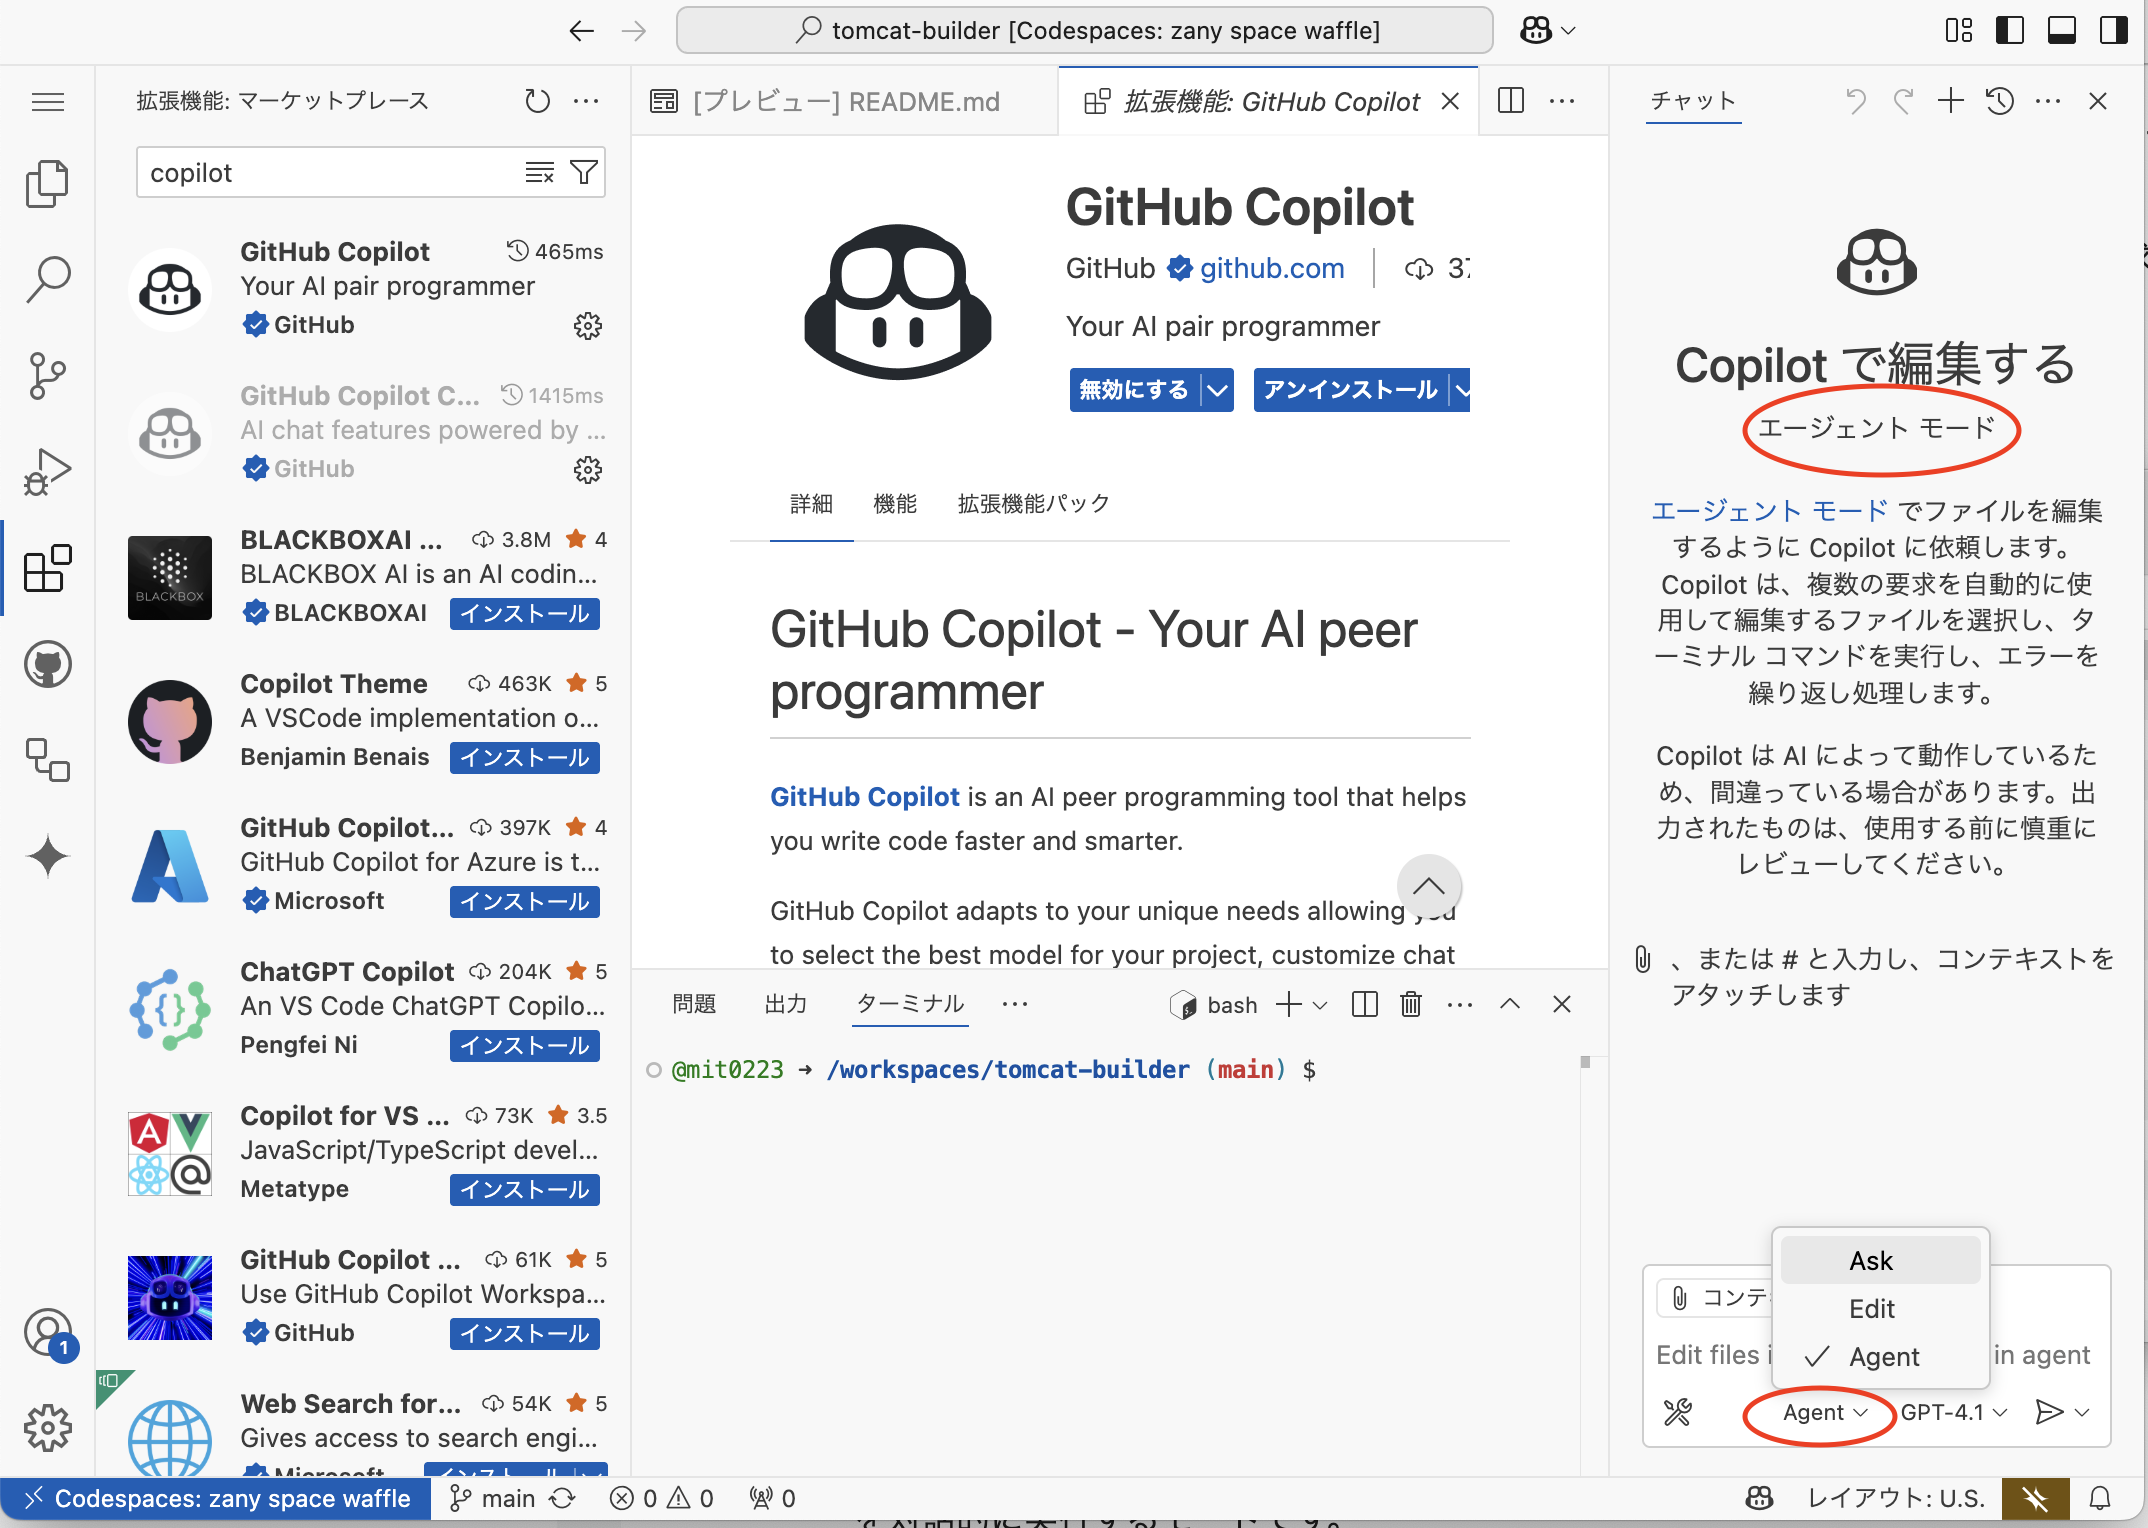This screenshot has height=1528, width=2148.
Task: Switch to the 機能 tab
Action: click(x=894, y=504)
